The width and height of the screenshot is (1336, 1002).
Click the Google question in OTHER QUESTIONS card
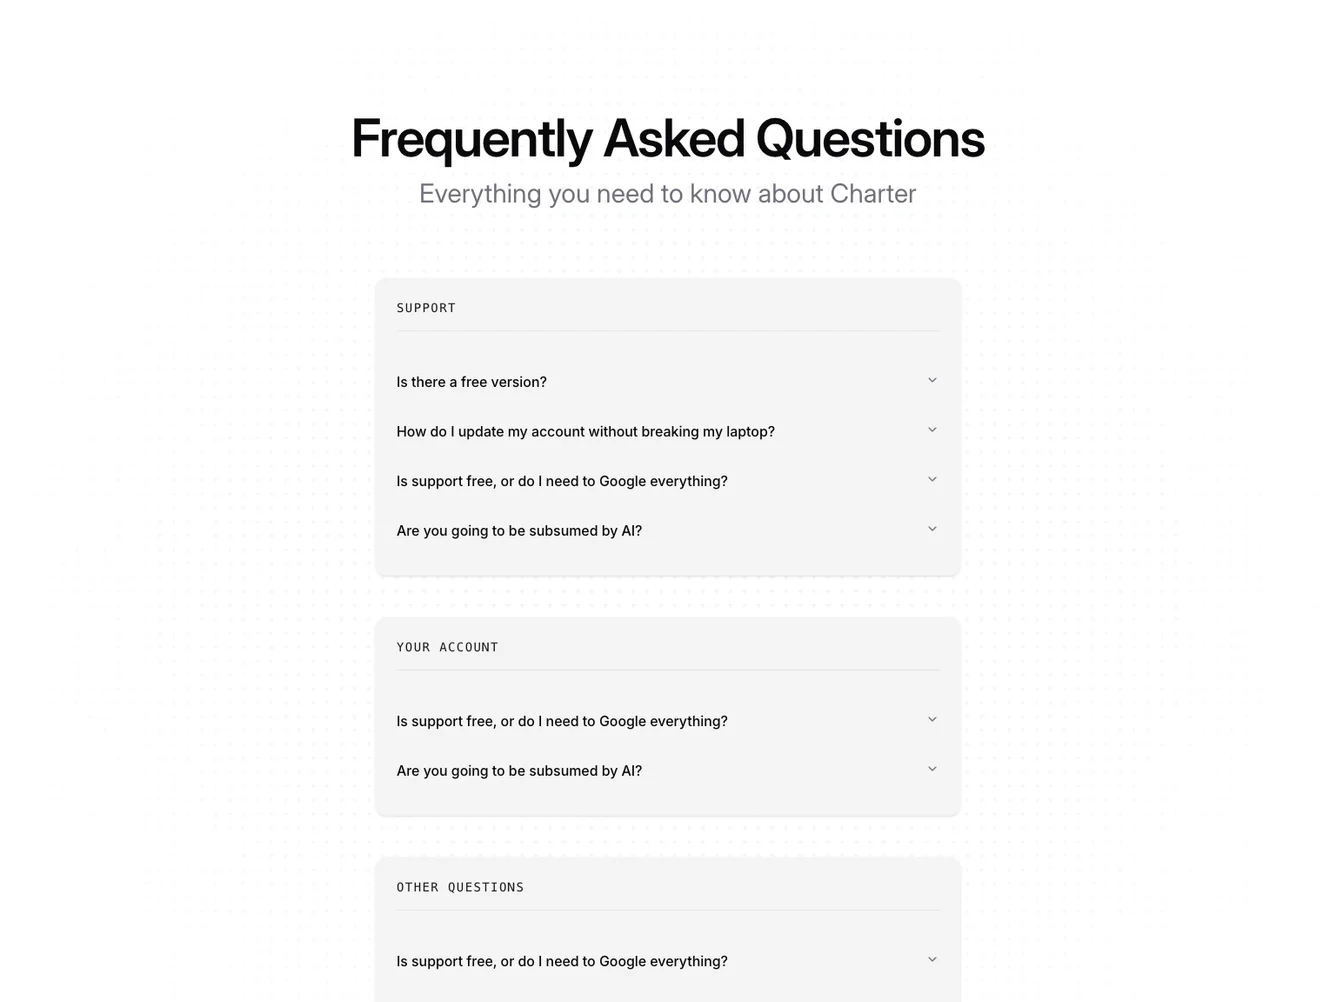(x=562, y=960)
